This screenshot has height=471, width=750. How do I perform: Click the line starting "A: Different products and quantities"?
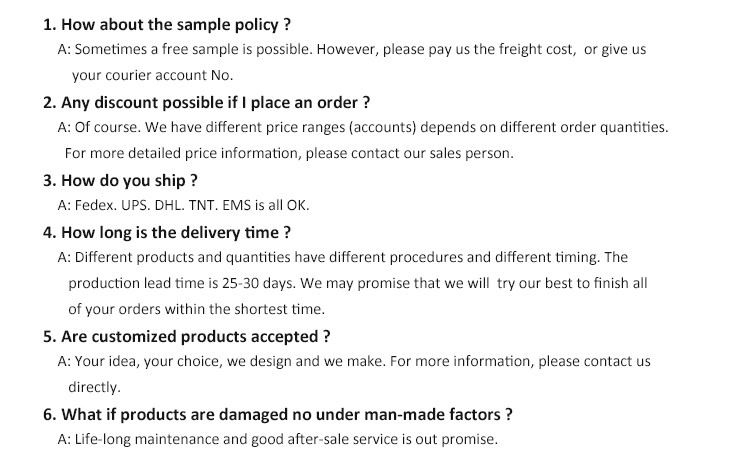pos(343,258)
